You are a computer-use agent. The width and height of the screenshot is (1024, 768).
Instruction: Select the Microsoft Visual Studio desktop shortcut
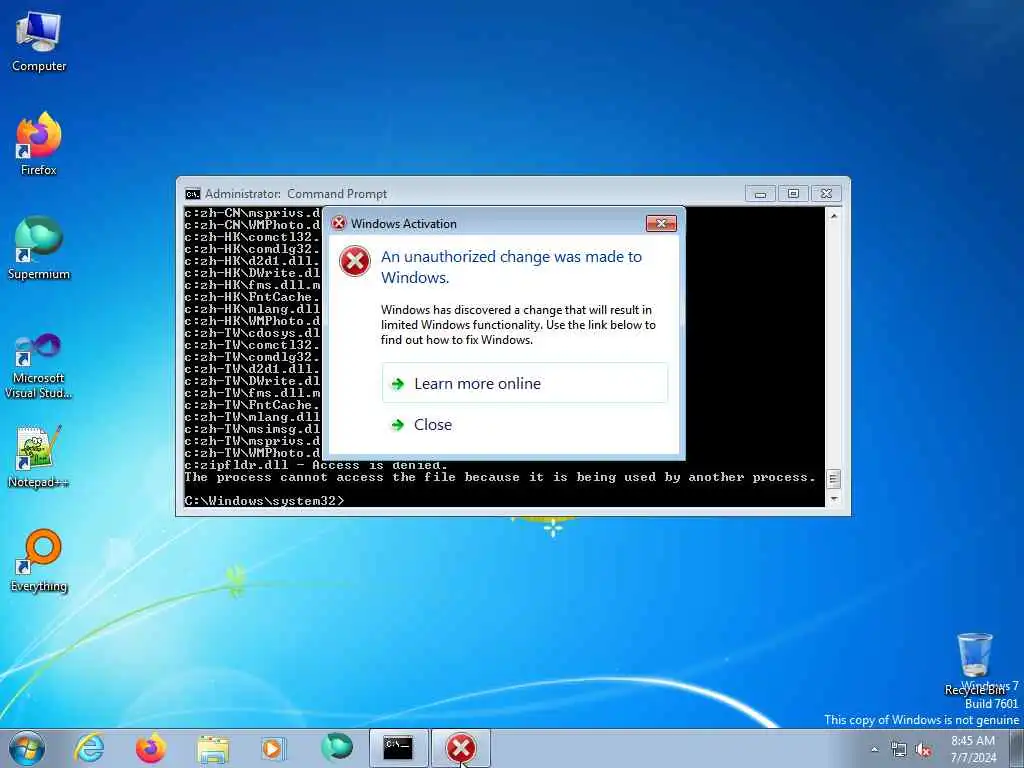(39, 366)
